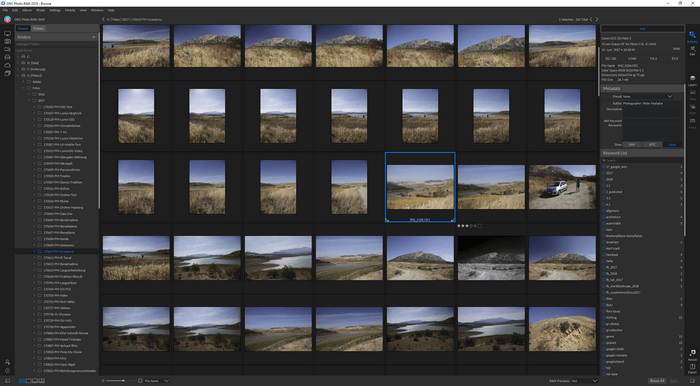Click the tethered devices icon in left sidebar
Image resolution: width=700 pixels, height=386 pixels.
point(8,50)
